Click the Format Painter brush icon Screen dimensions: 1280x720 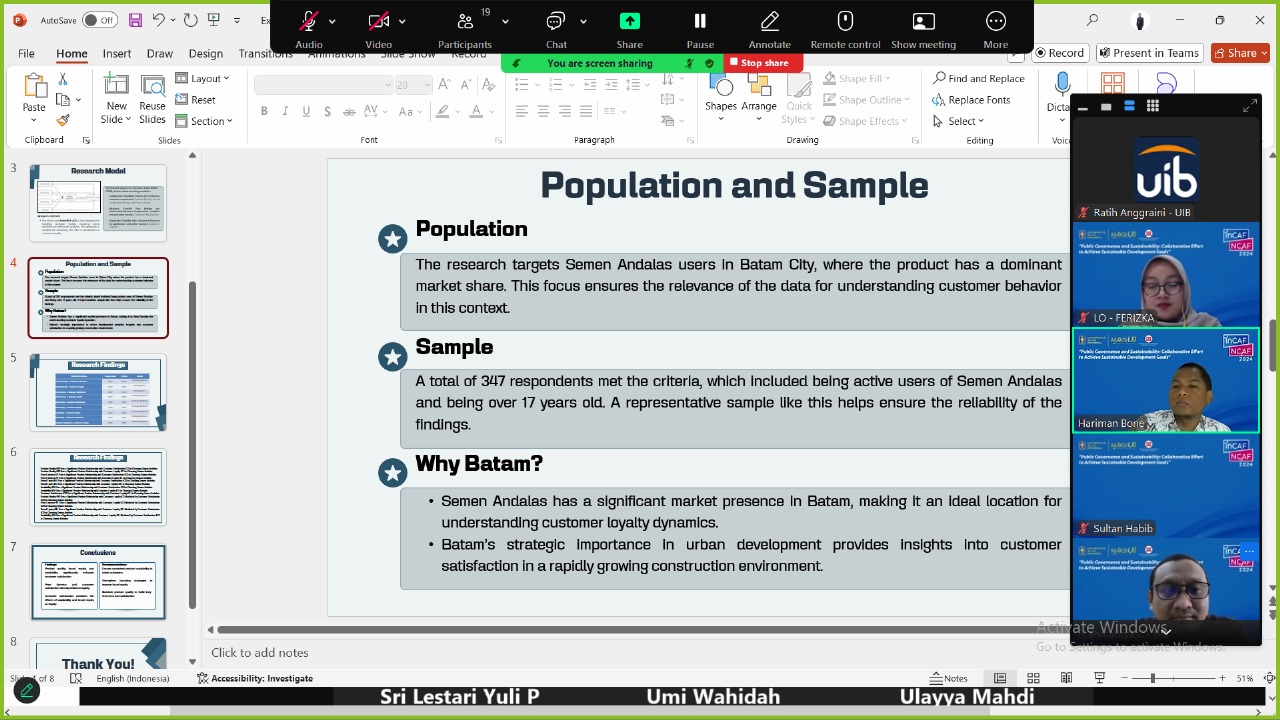pos(63,120)
